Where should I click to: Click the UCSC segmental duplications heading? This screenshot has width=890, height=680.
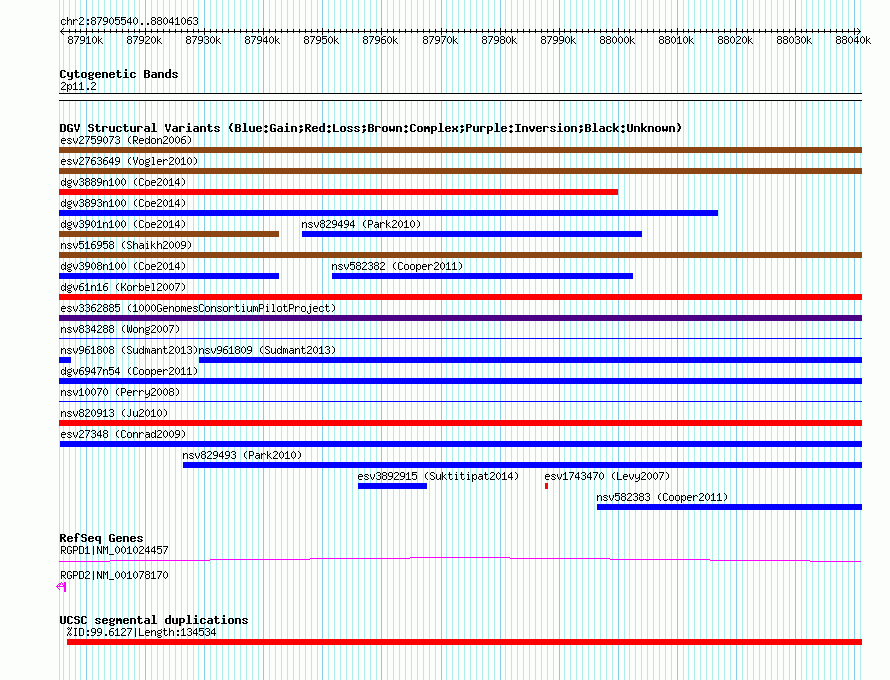153,620
